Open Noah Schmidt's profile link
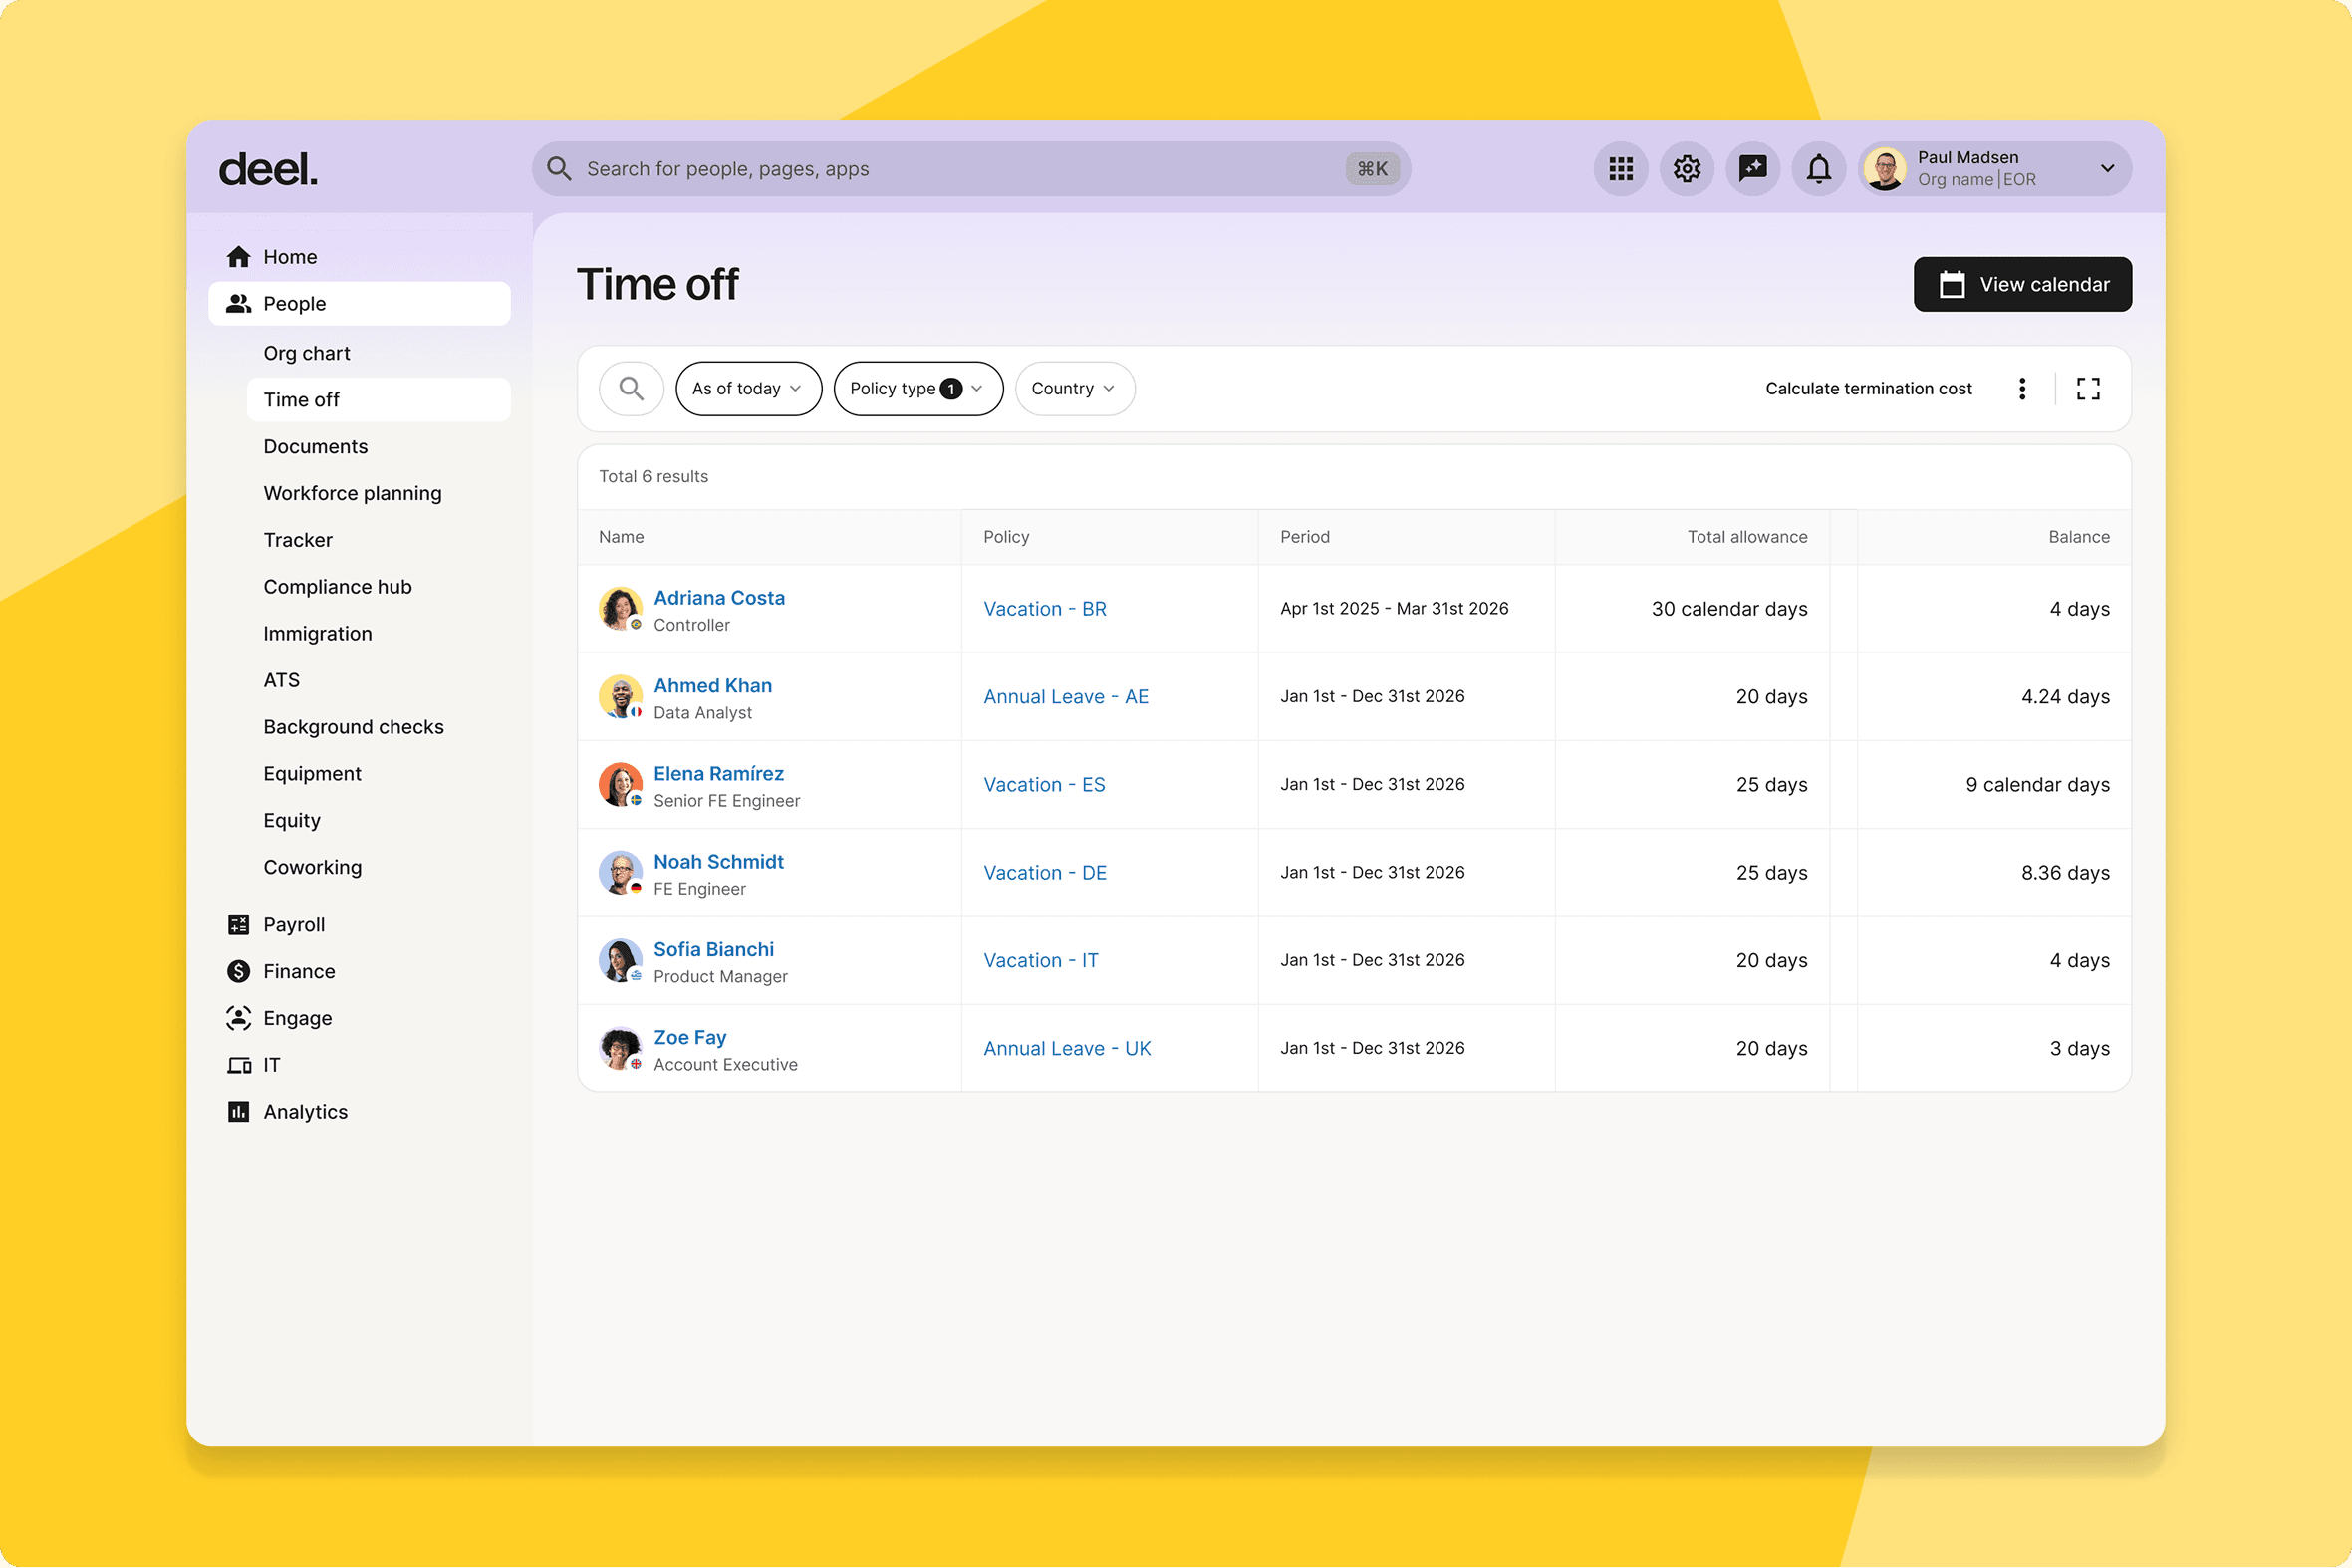This screenshot has height=1568, width=2352. click(718, 862)
